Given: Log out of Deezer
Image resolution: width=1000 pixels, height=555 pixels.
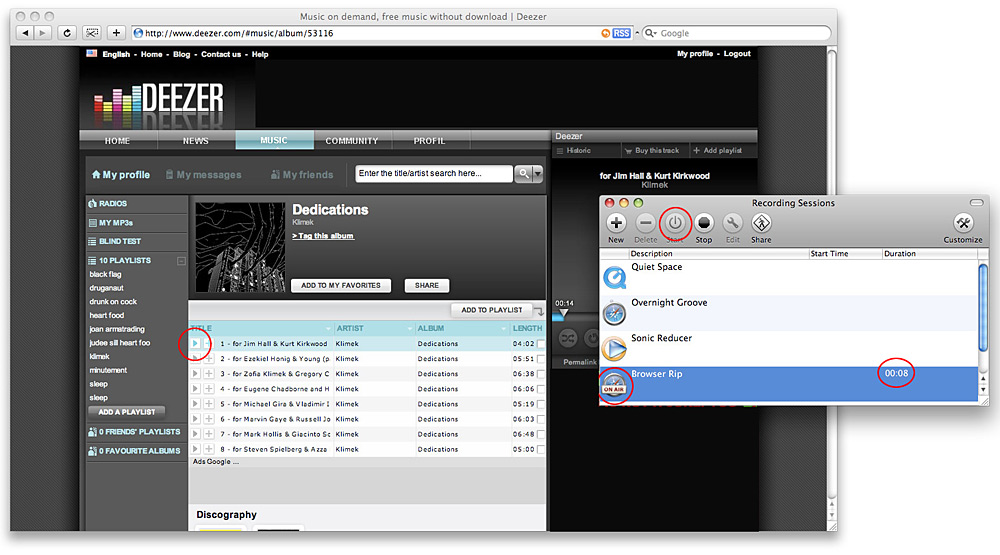Looking at the screenshot, I should 737,54.
